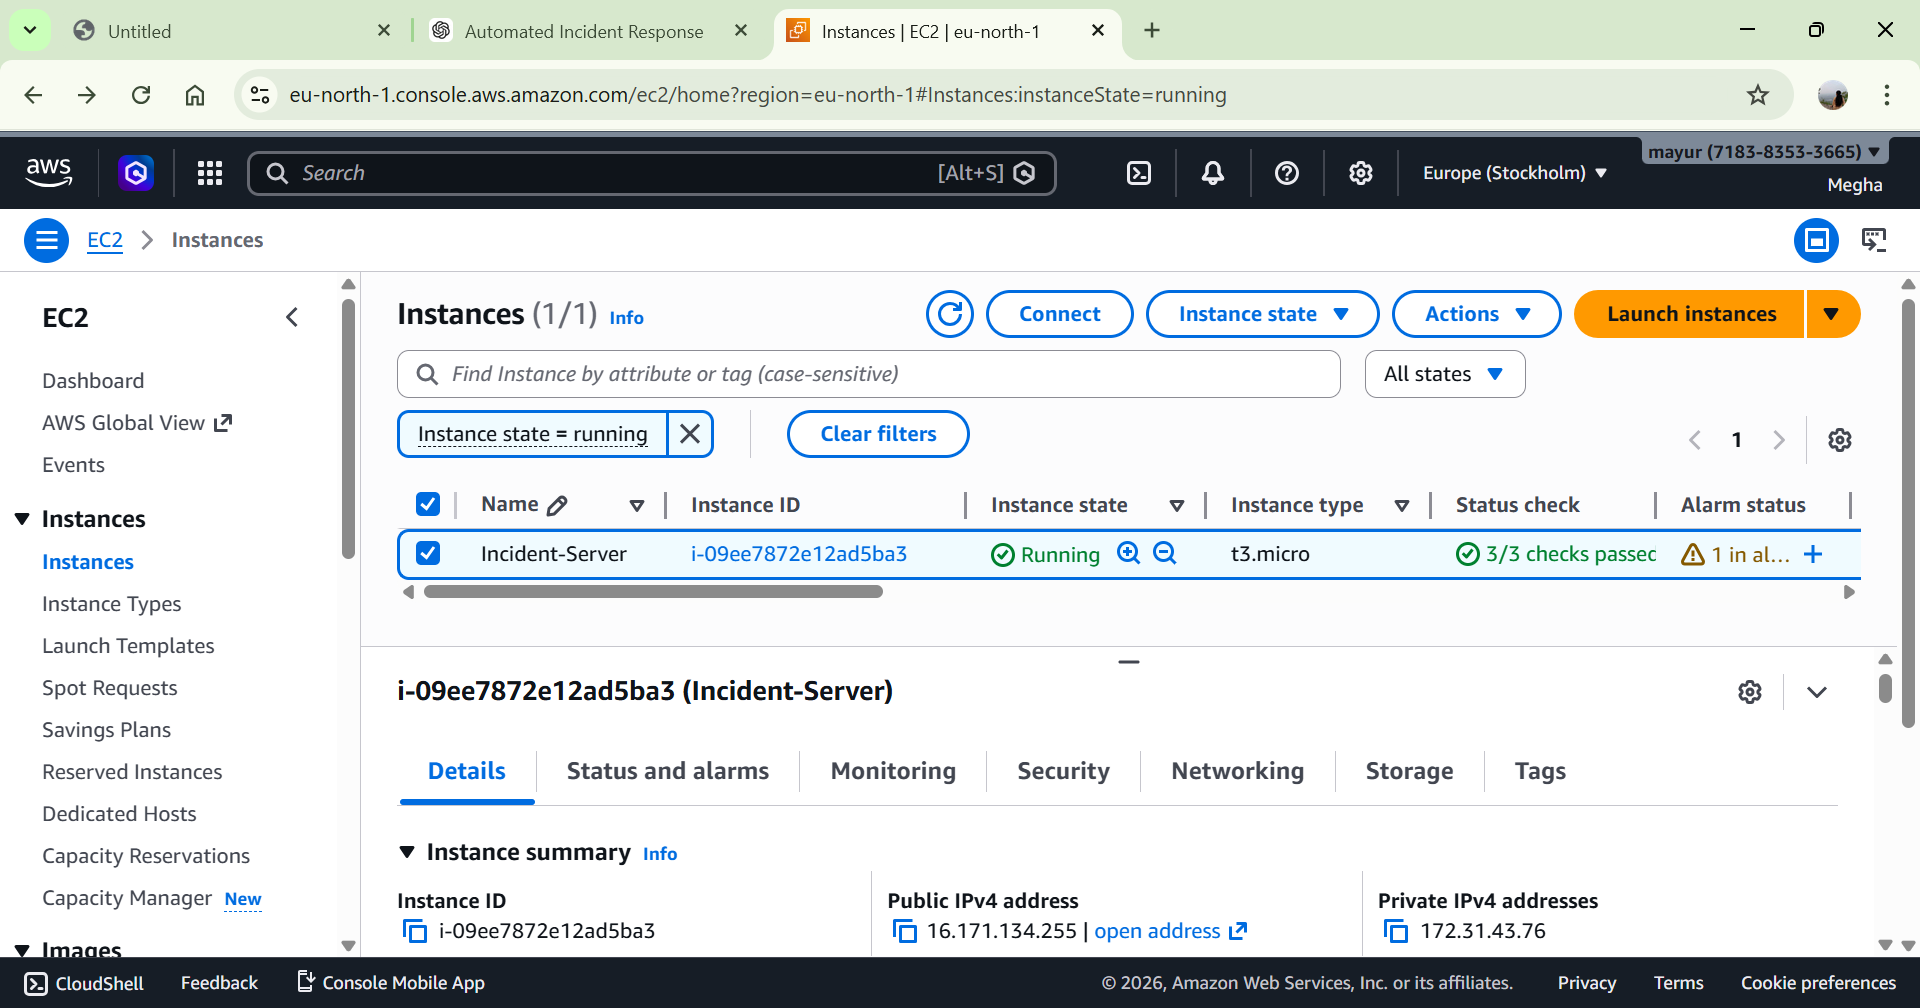
Task: Click the edit Name pencil icon
Action: pyautogui.click(x=558, y=505)
